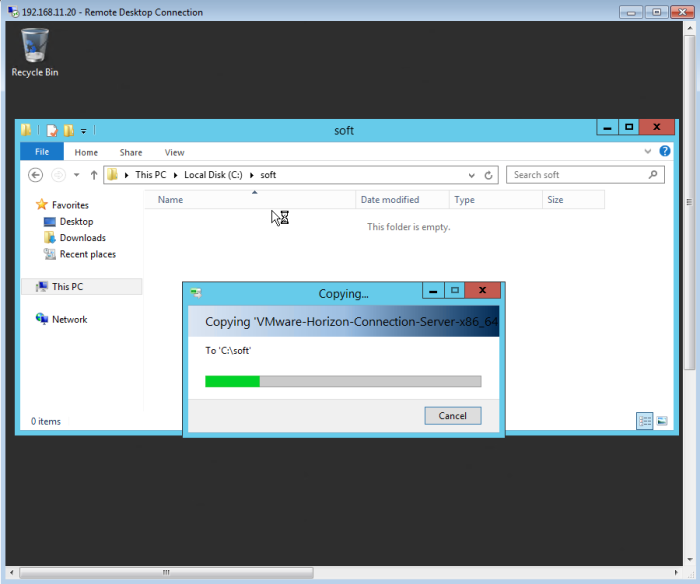Open the address bar history dropdown
This screenshot has width=700, height=584.
coord(474,175)
